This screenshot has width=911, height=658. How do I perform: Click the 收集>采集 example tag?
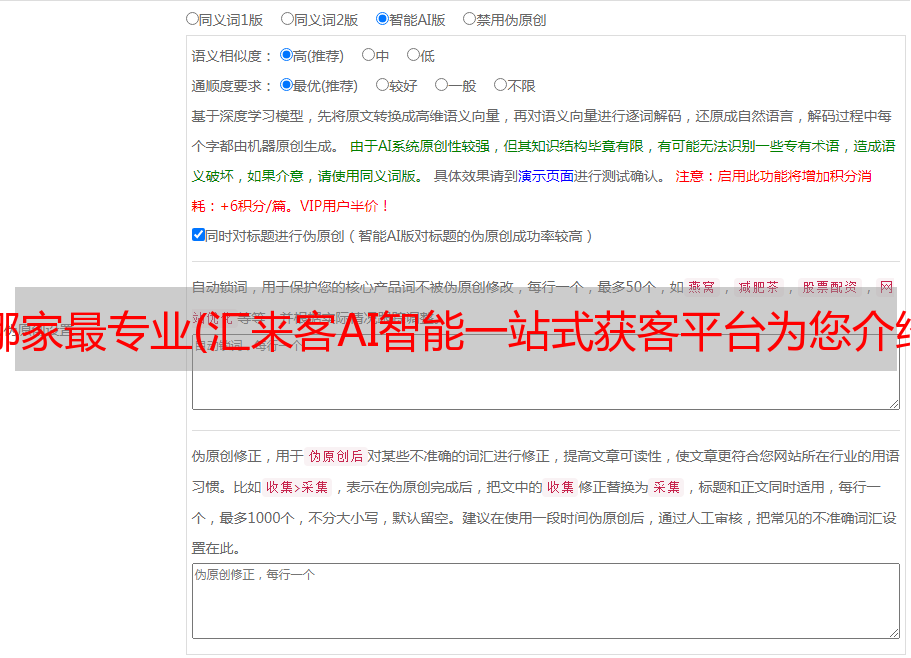[x=297, y=487]
